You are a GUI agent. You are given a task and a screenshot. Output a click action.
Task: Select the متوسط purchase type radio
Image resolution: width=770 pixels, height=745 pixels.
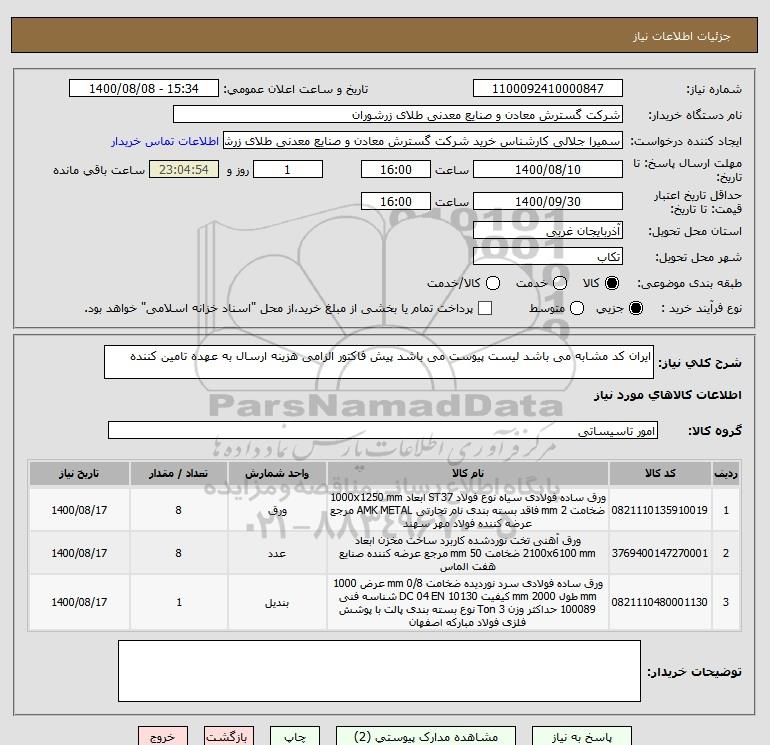(x=577, y=308)
